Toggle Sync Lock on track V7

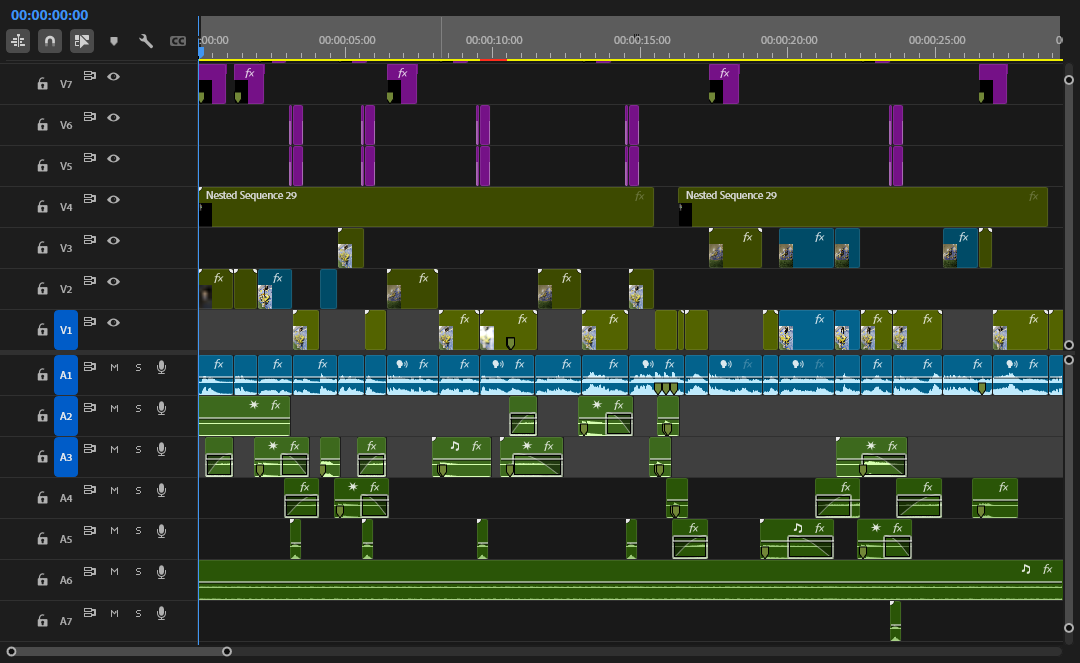(x=90, y=76)
